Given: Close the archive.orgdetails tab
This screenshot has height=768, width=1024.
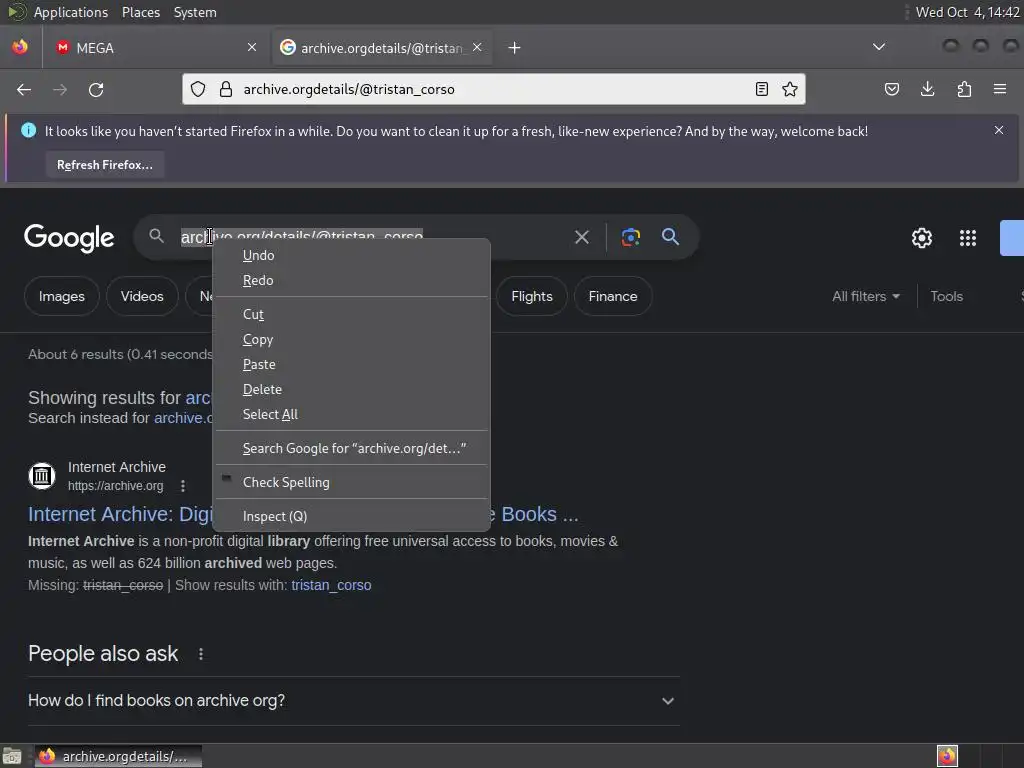Looking at the screenshot, I should 477,47.
